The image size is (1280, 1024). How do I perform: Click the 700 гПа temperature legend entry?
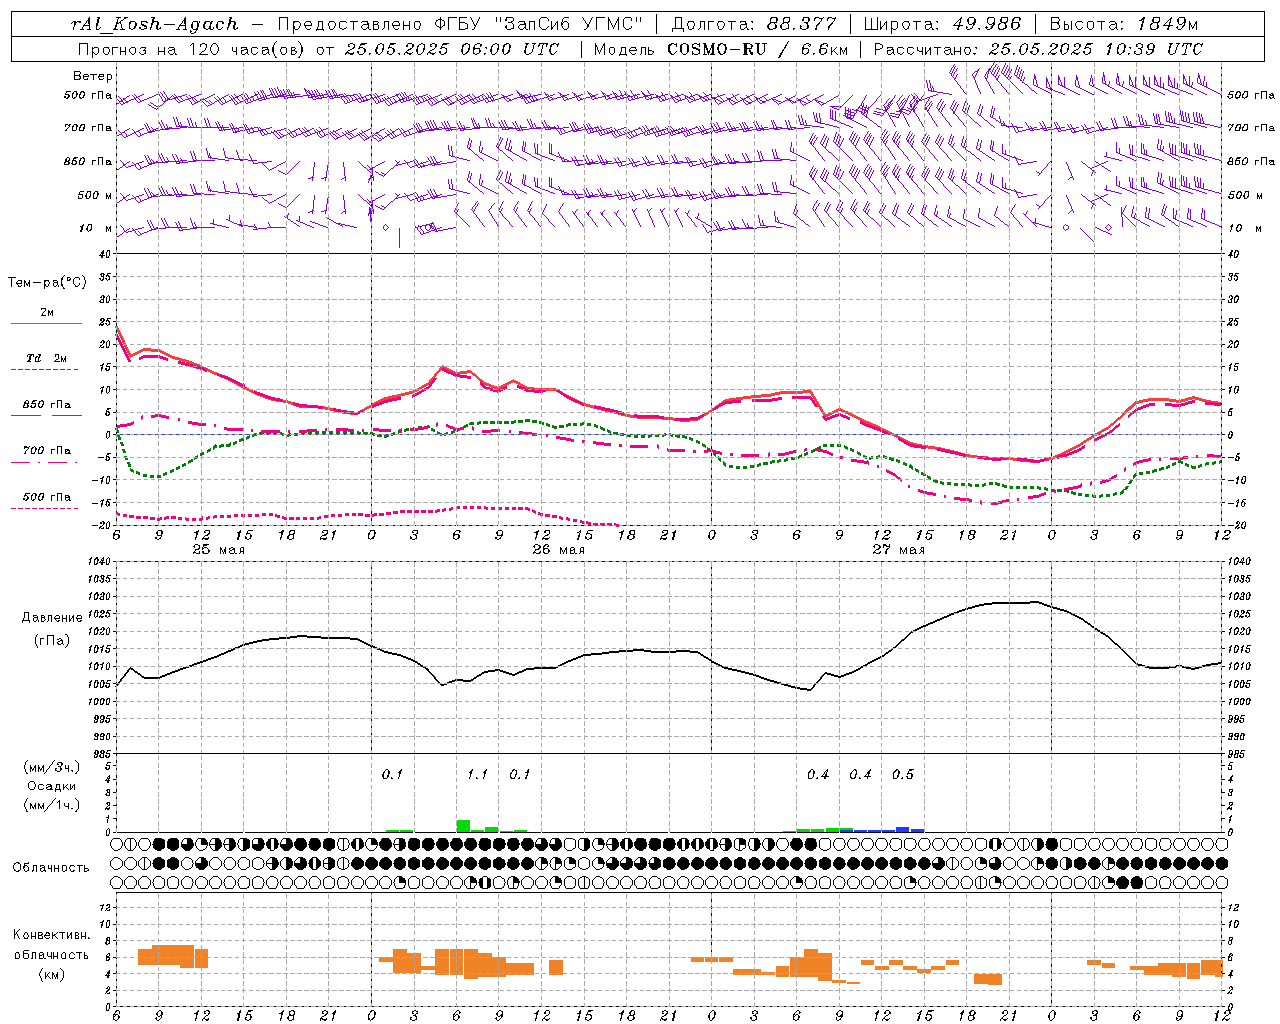tap(47, 451)
